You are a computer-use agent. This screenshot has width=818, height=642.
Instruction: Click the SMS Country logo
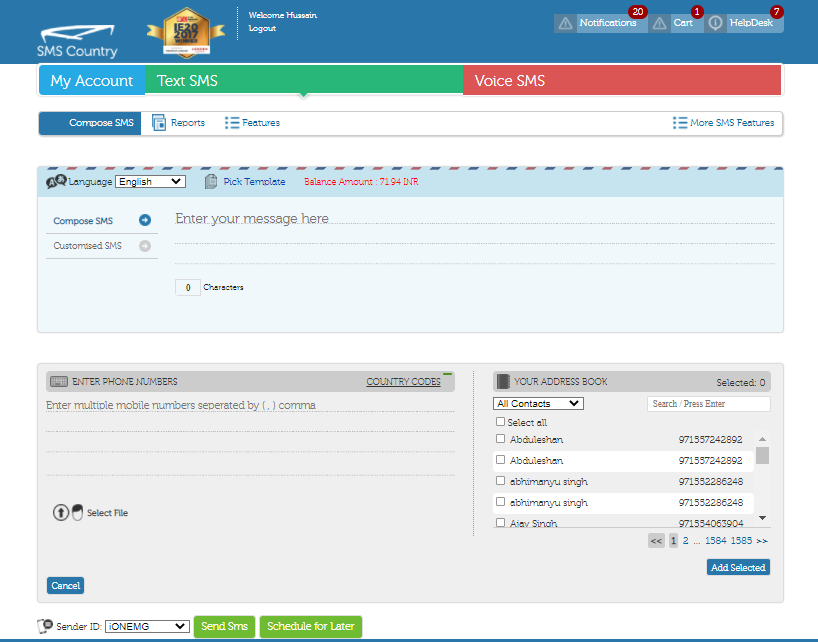[x=77, y=40]
